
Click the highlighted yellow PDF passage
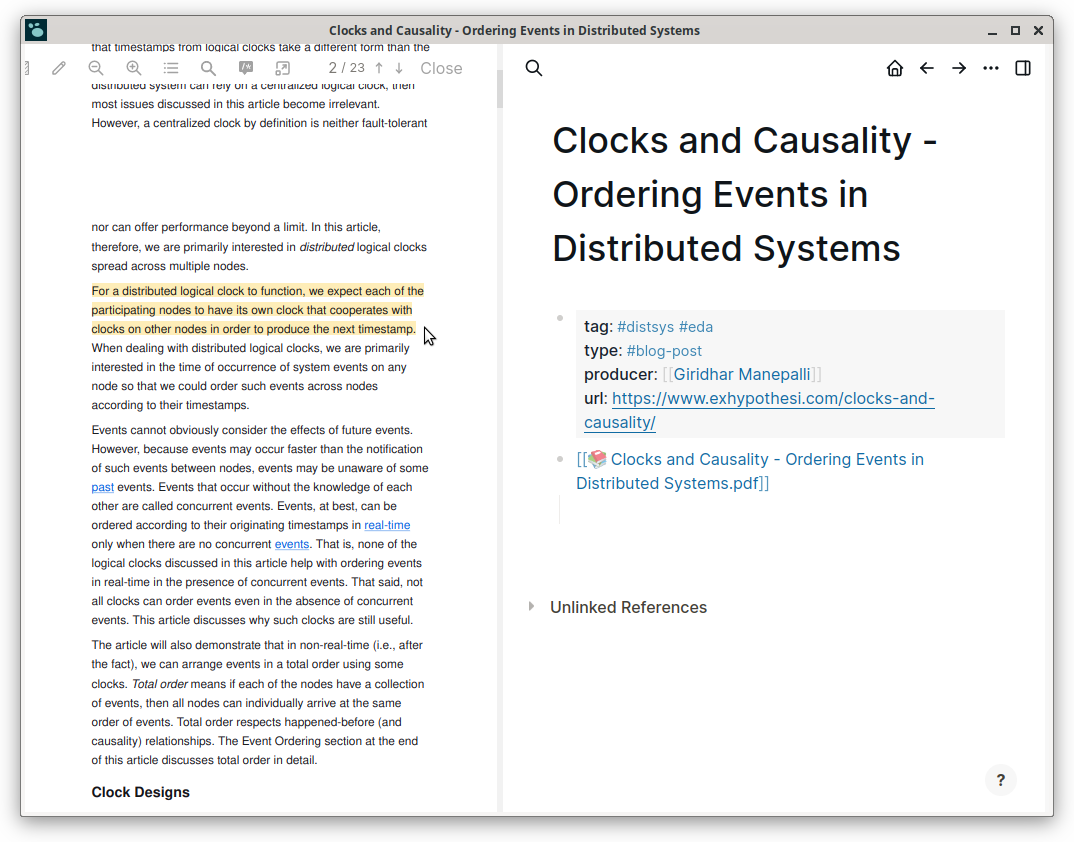click(258, 310)
